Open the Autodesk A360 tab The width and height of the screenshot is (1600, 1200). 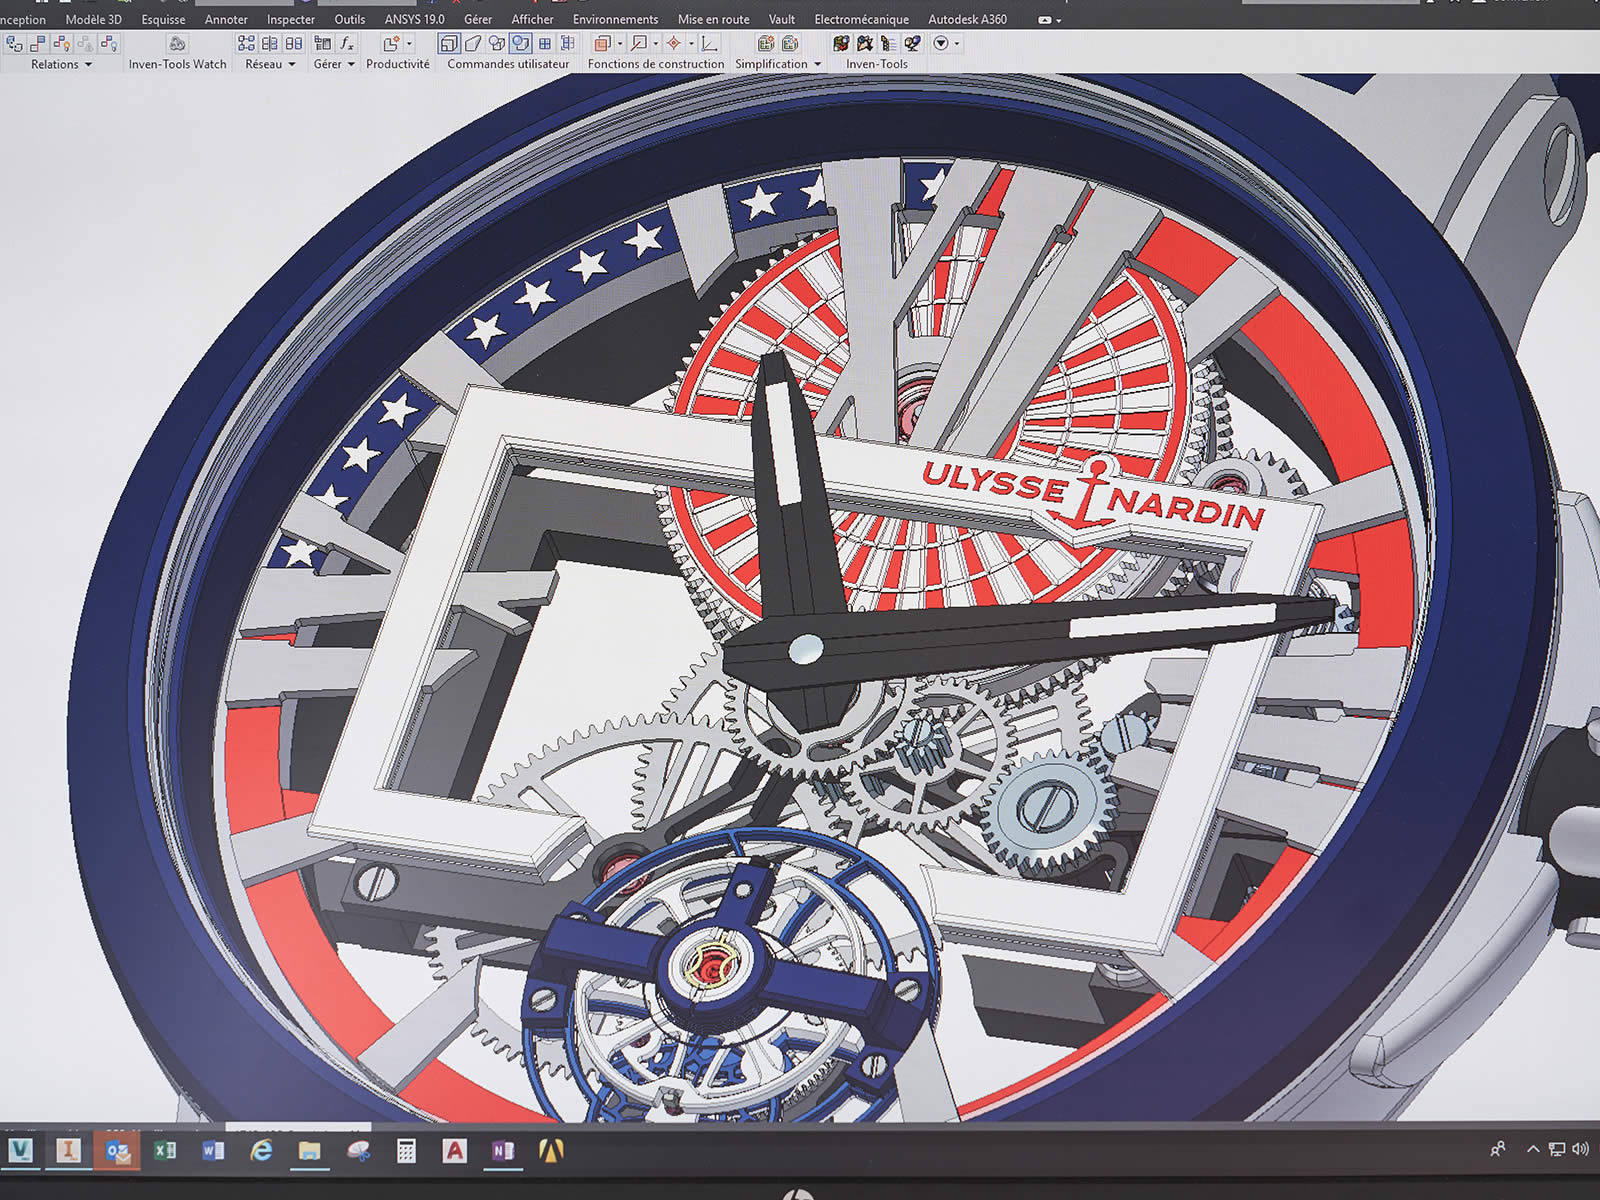[x=968, y=19]
